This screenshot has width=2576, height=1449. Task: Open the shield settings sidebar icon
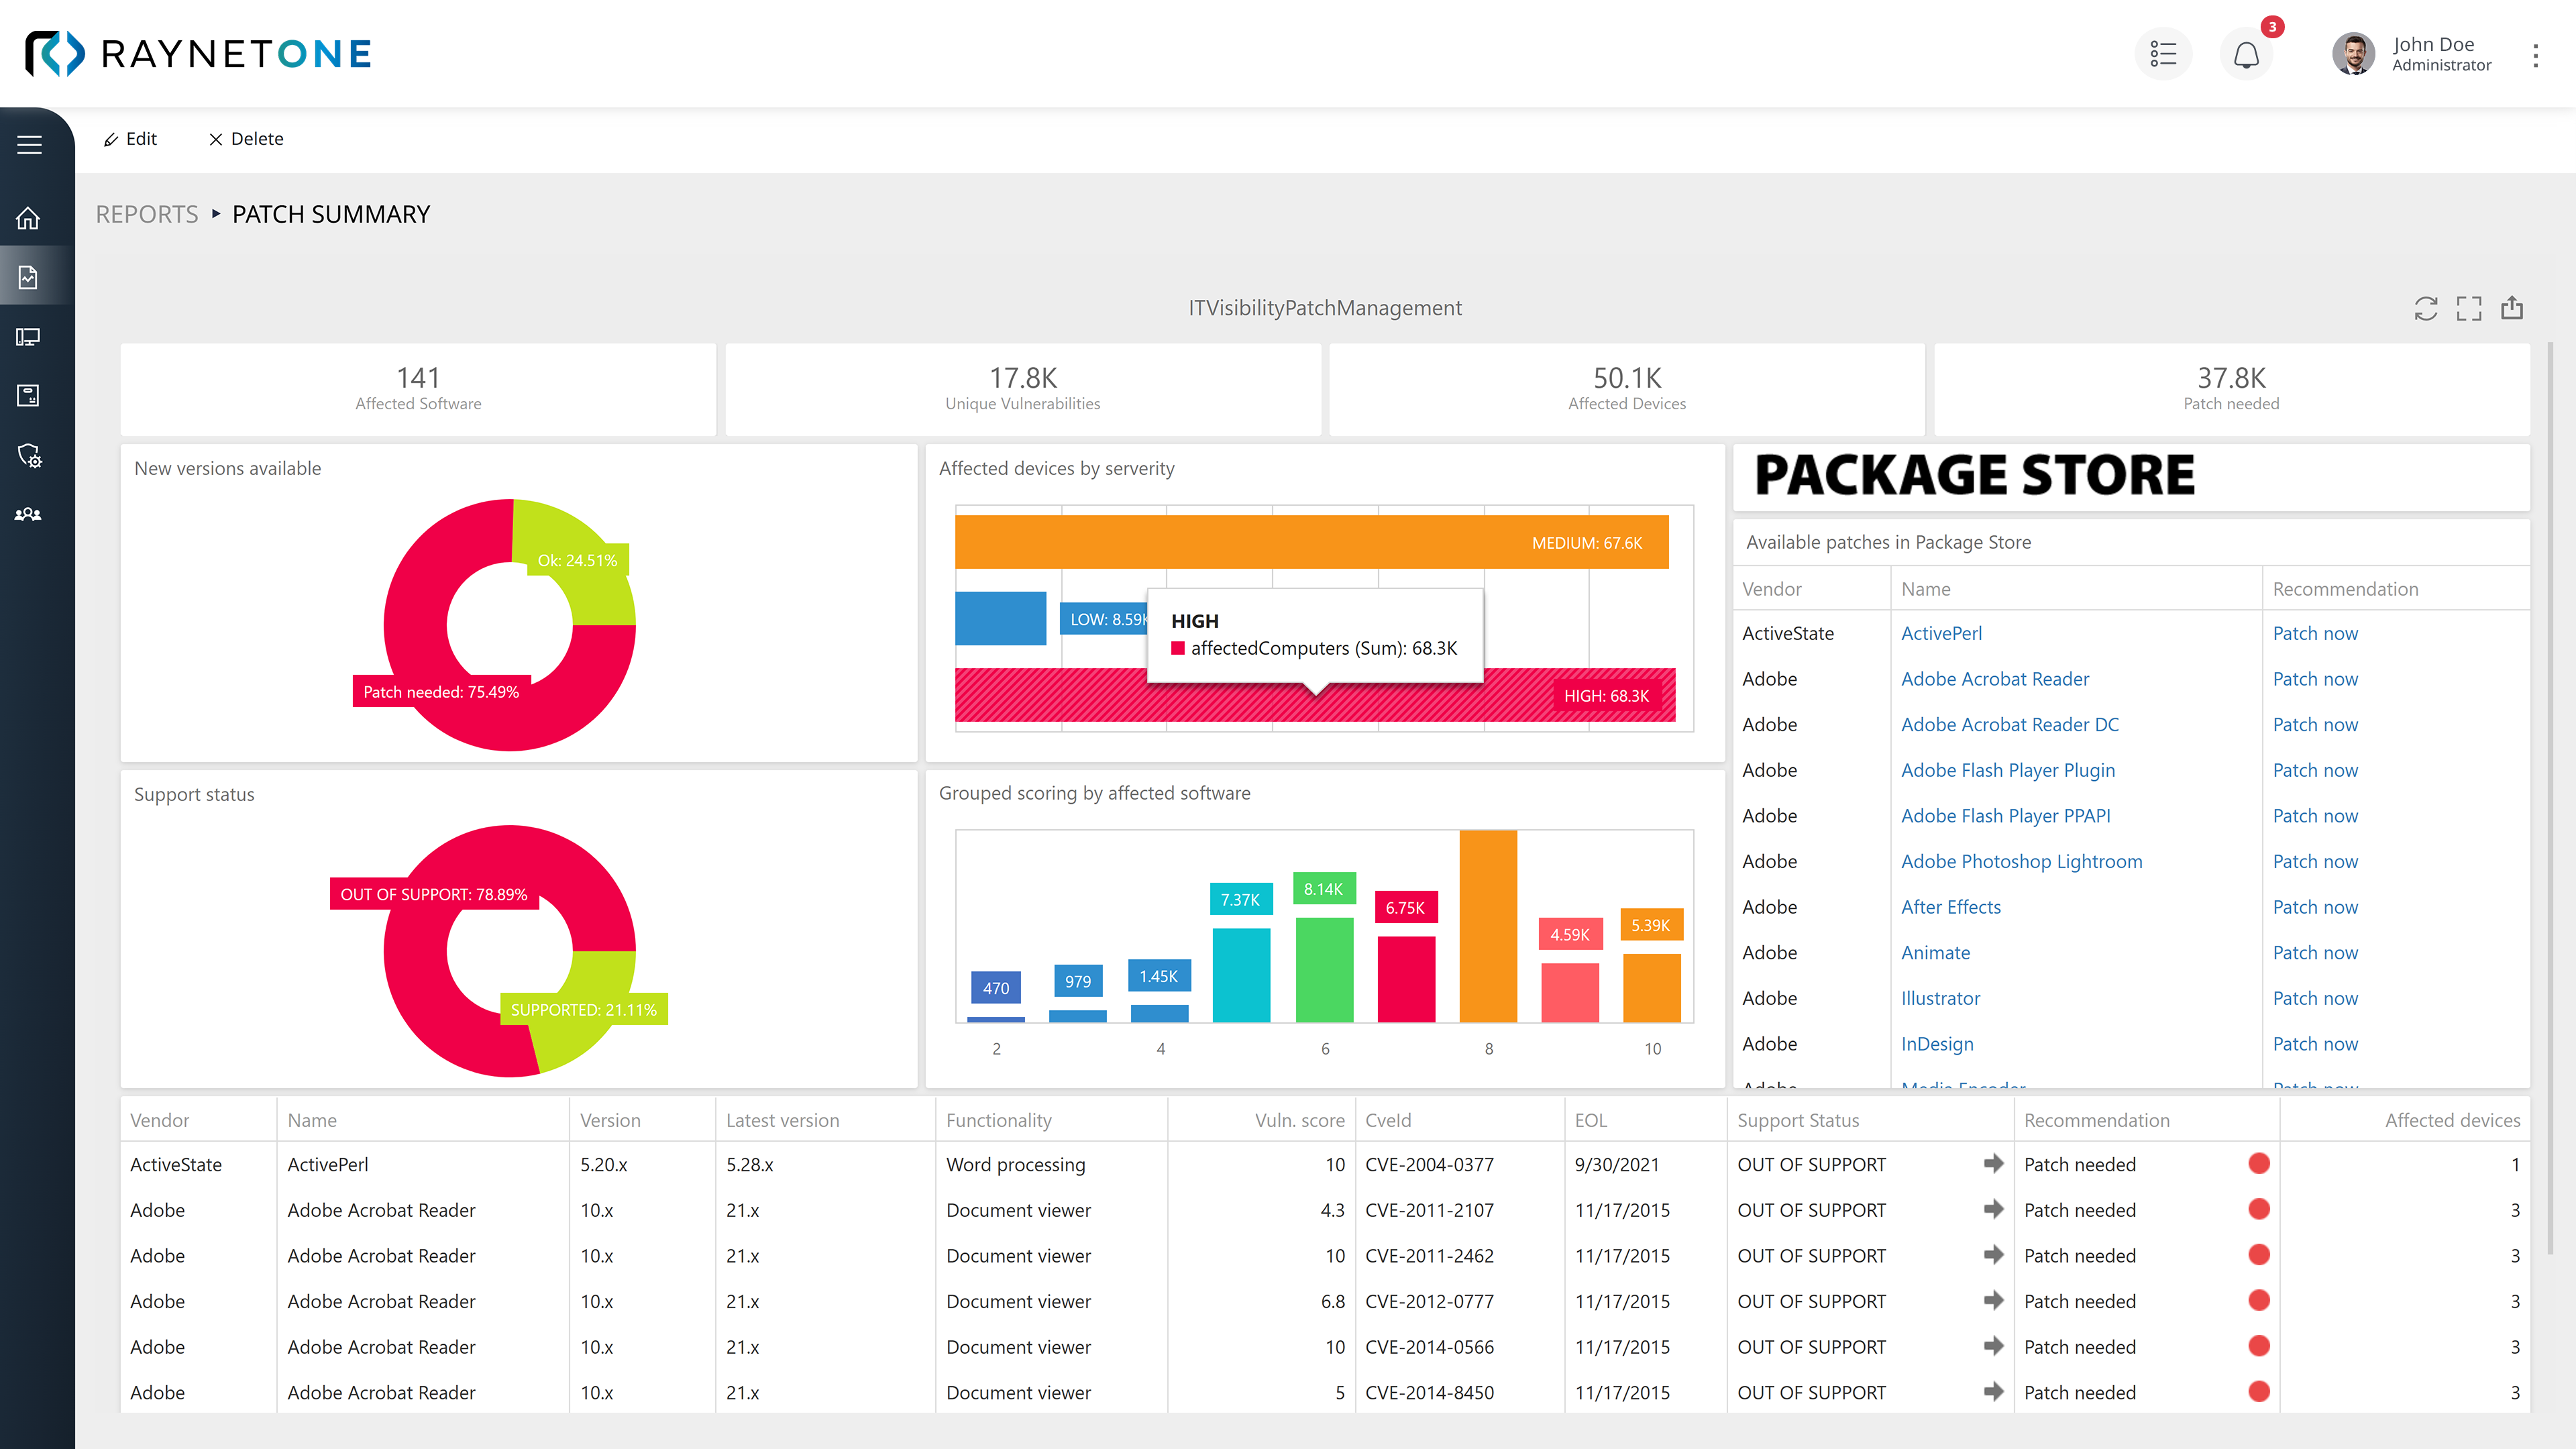click(29, 455)
